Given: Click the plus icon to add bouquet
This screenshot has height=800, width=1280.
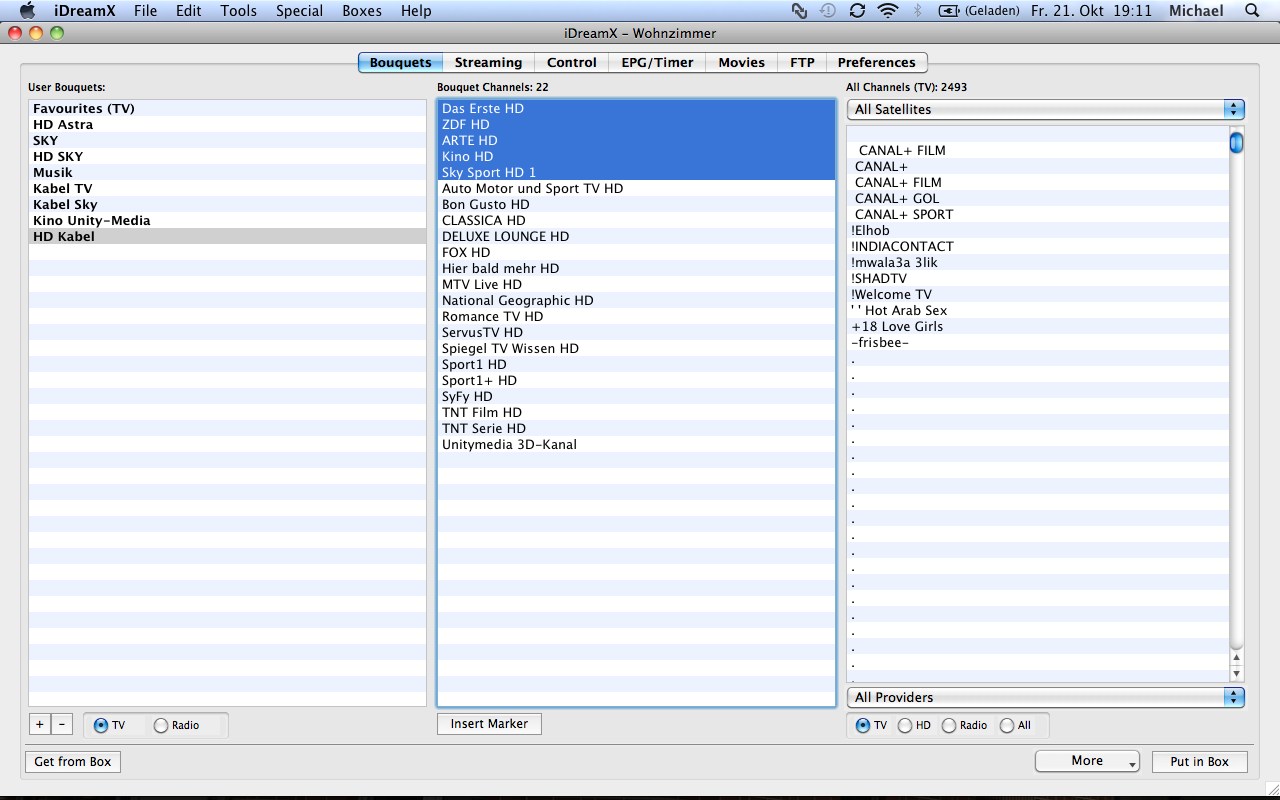Looking at the screenshot, I should click(x=40, y=725).
